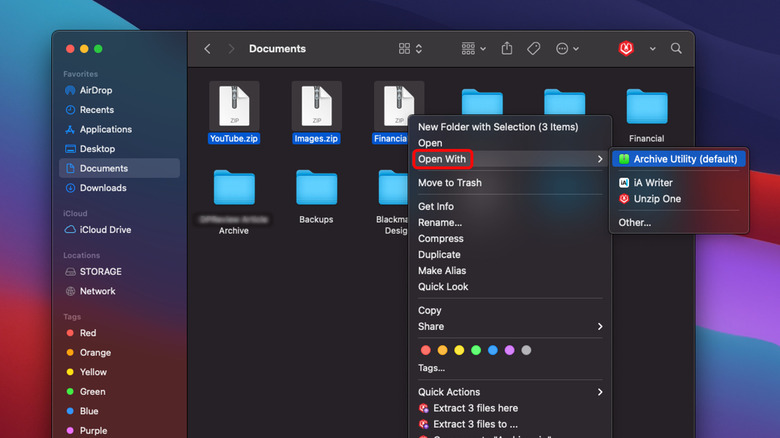Choose Open With in context menu
The height and width of the screenshot is (438, 780).
click(x=443, y=159)
